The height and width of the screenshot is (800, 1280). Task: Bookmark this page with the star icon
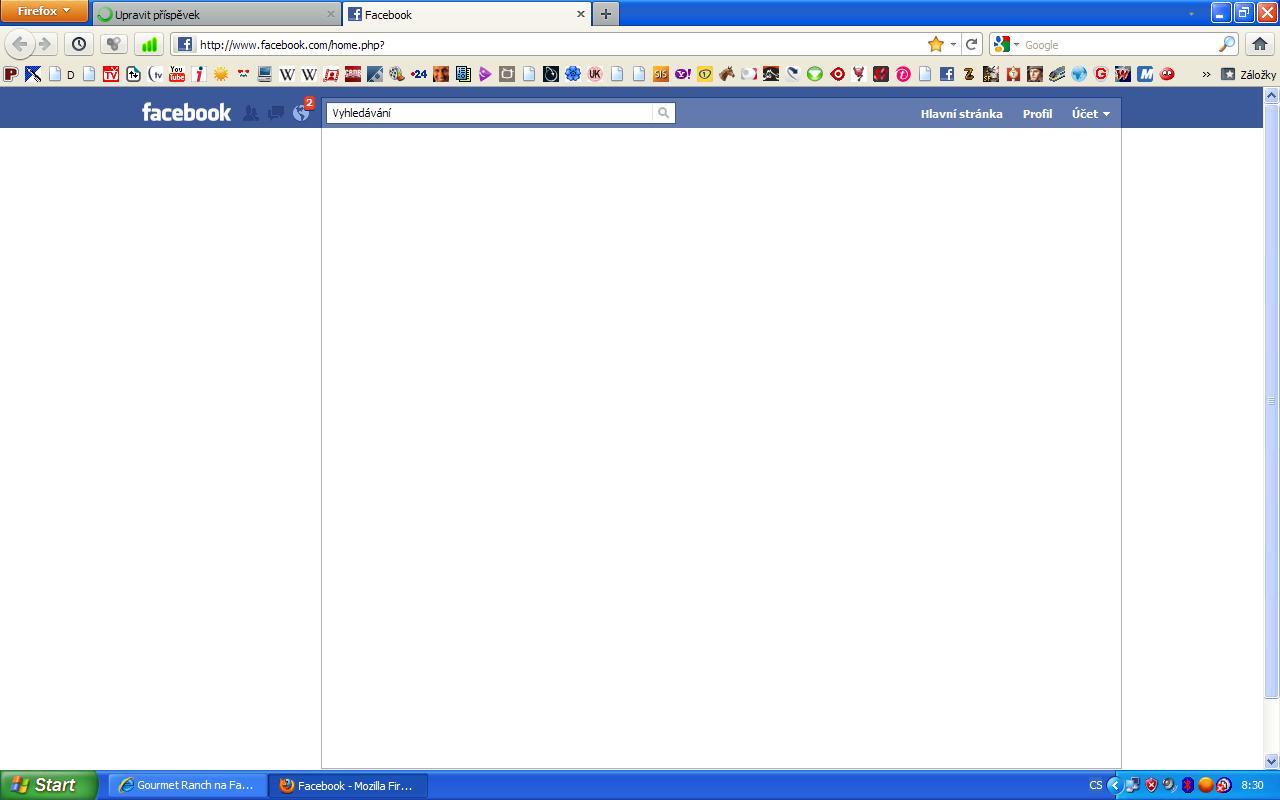(x=936, y=44)
